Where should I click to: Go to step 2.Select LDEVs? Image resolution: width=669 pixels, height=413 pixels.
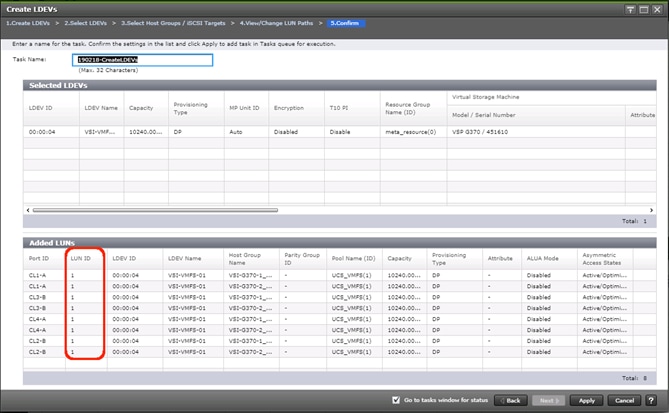[x=85, y=23]
